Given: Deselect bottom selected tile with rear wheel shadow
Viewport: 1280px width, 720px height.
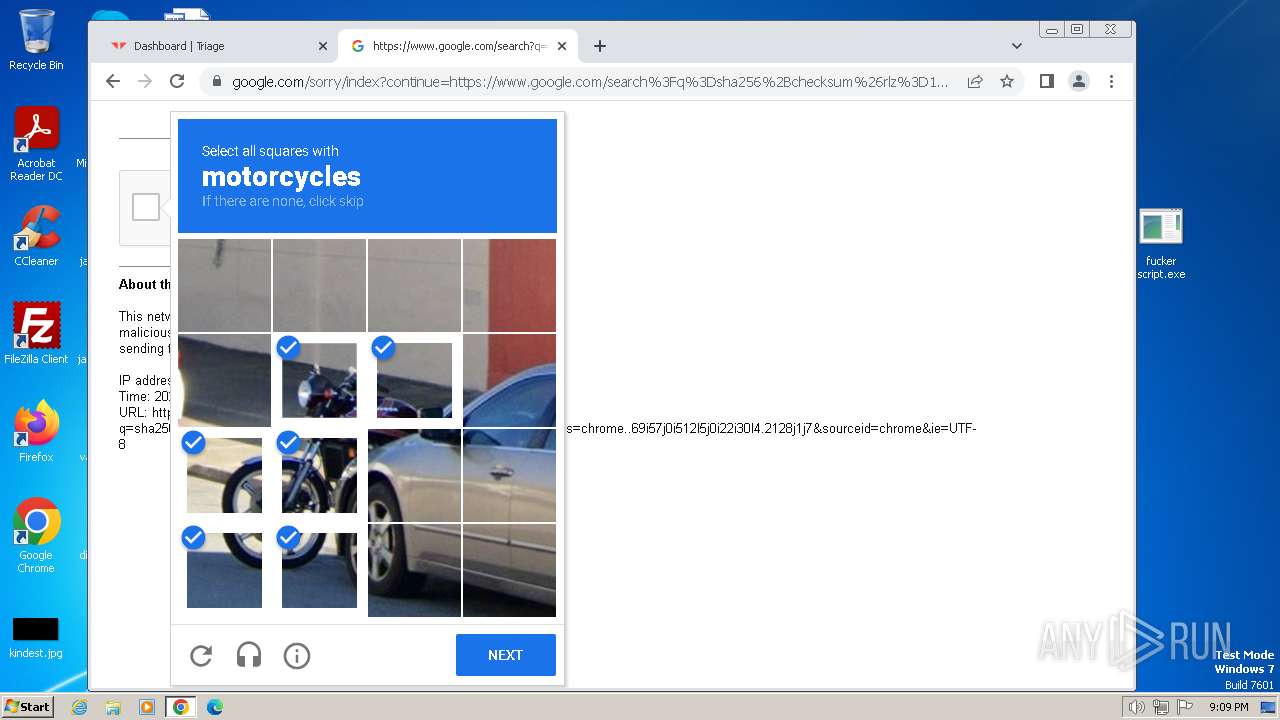Looking at the screenshot, I should [x=319, y=570].
